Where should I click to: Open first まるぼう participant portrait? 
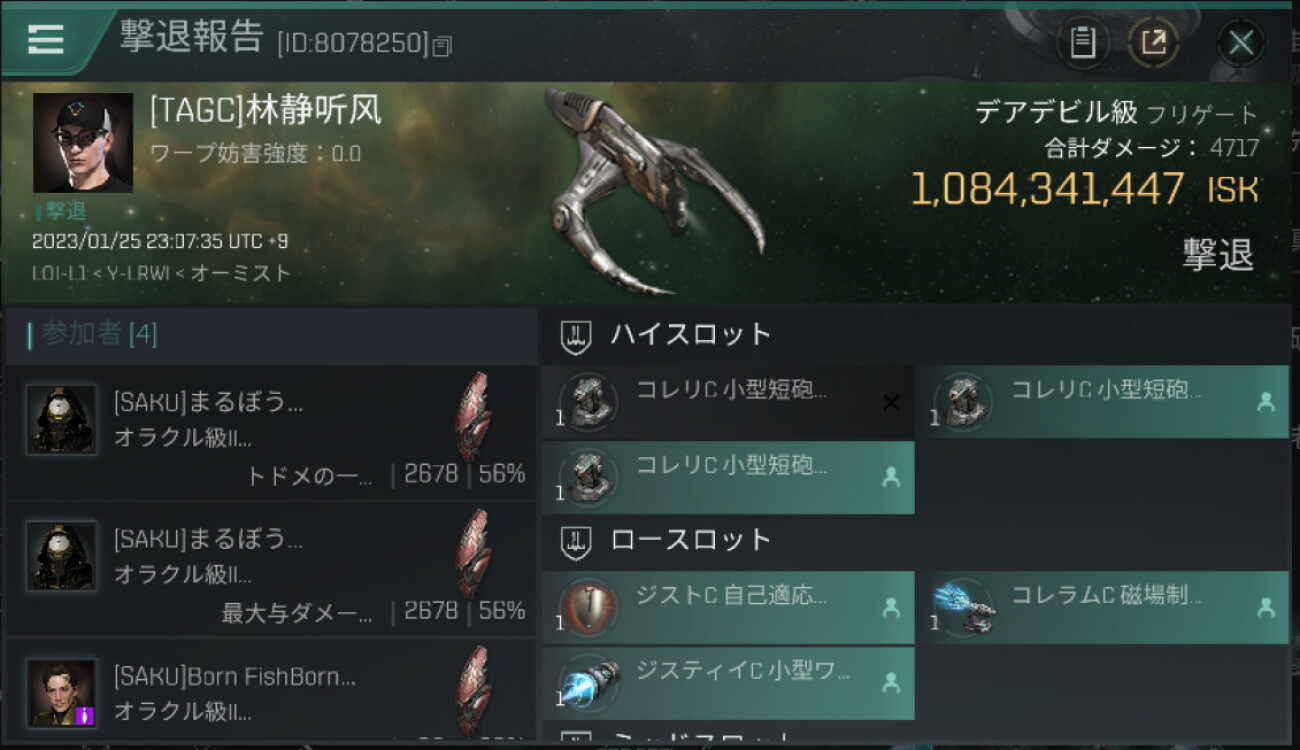62,420
